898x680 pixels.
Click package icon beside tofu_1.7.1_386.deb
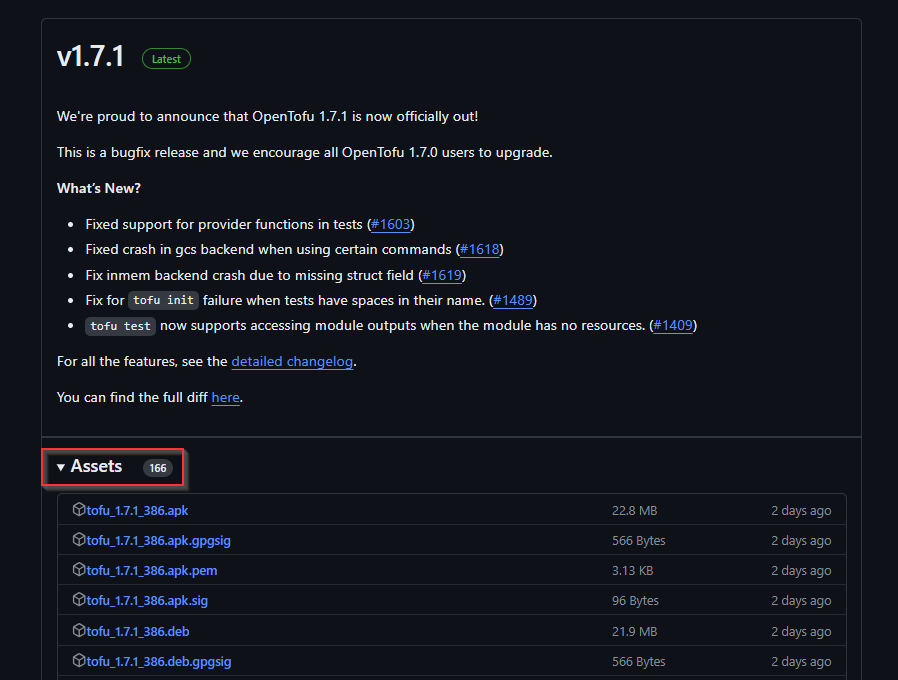click(79, 630)
